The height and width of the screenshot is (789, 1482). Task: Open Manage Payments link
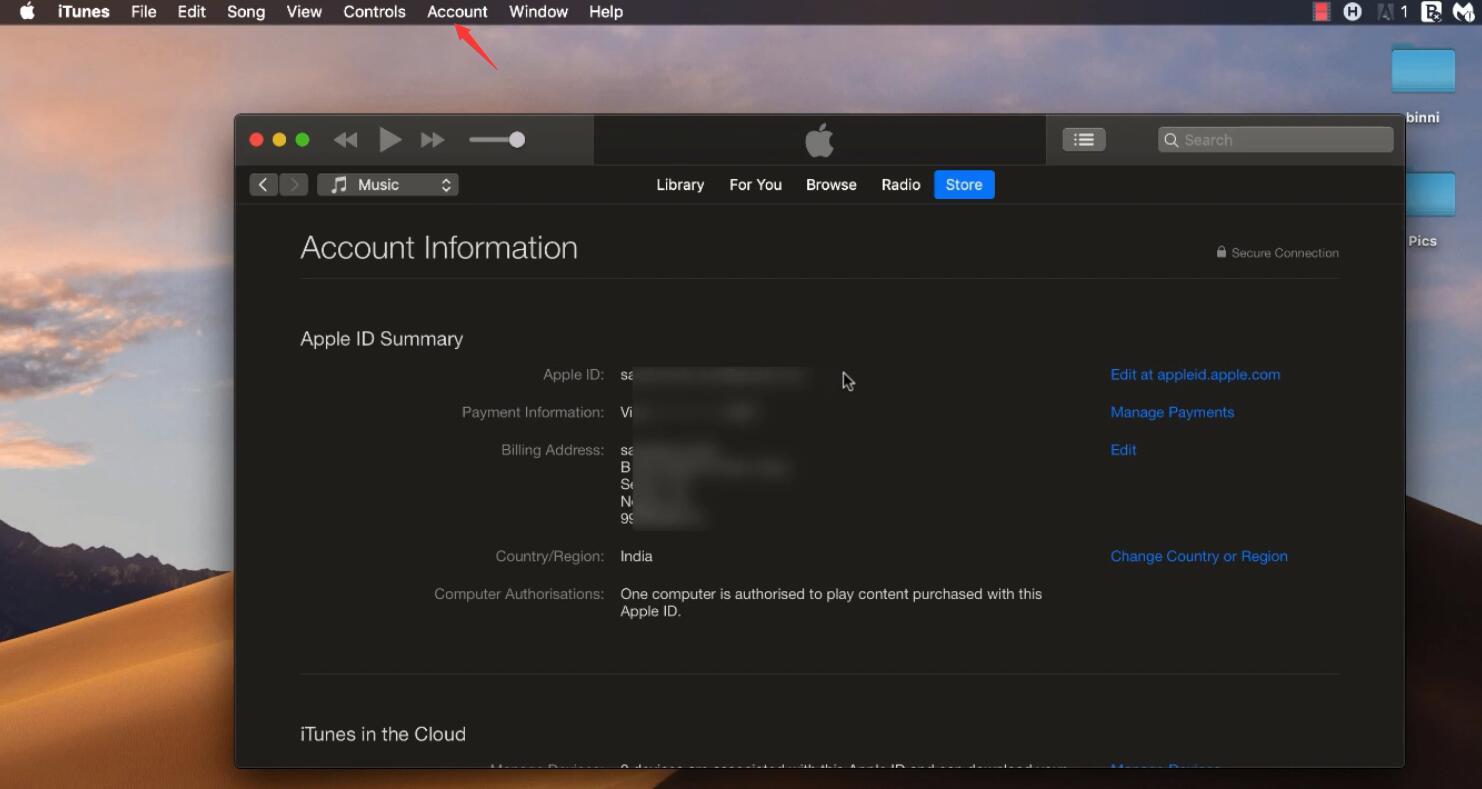point(1172,412)
